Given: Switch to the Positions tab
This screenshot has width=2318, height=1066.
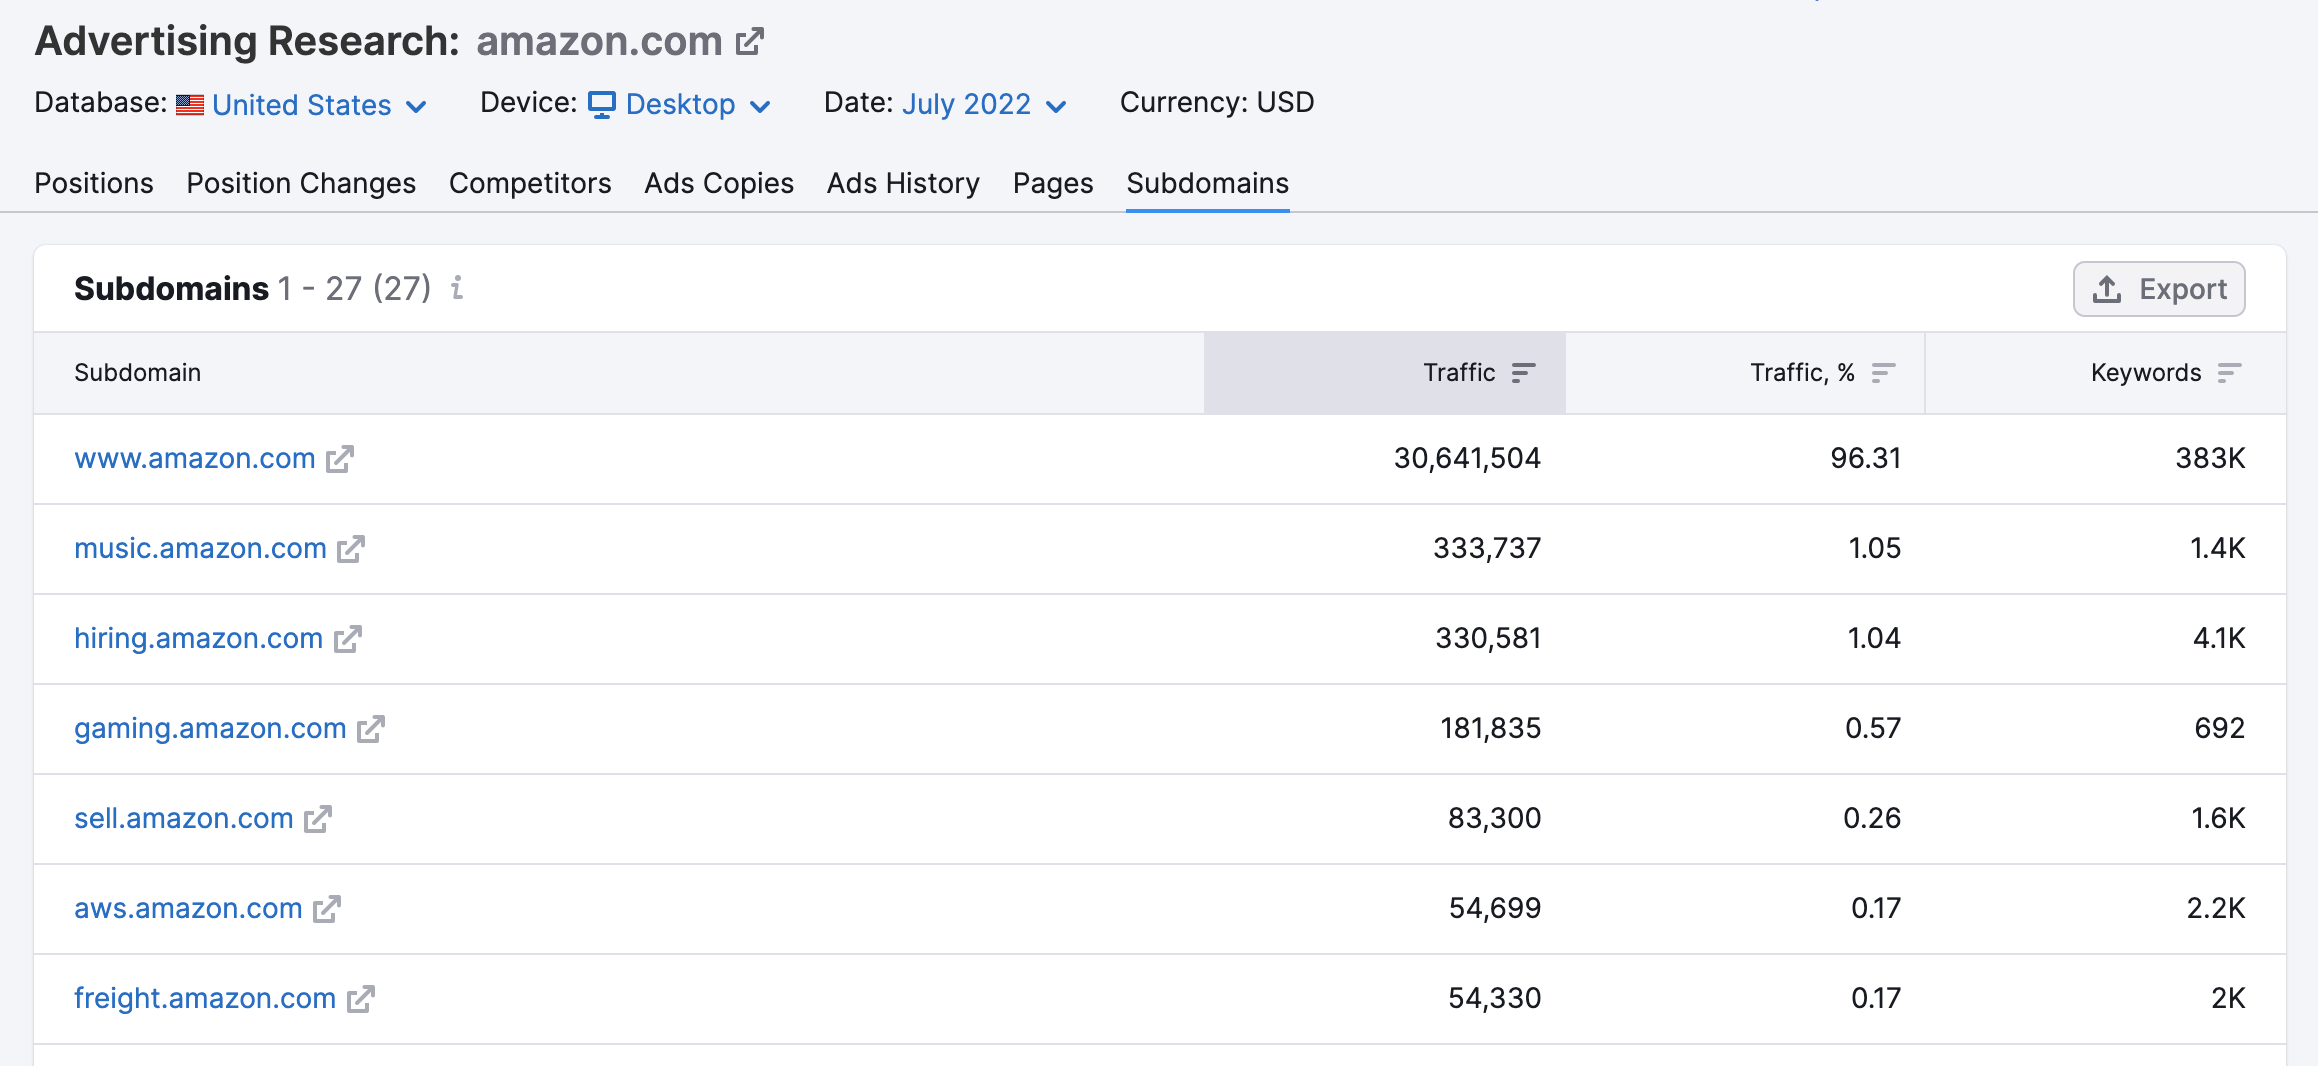Looking at the screenshot, I should coord(94,183).
